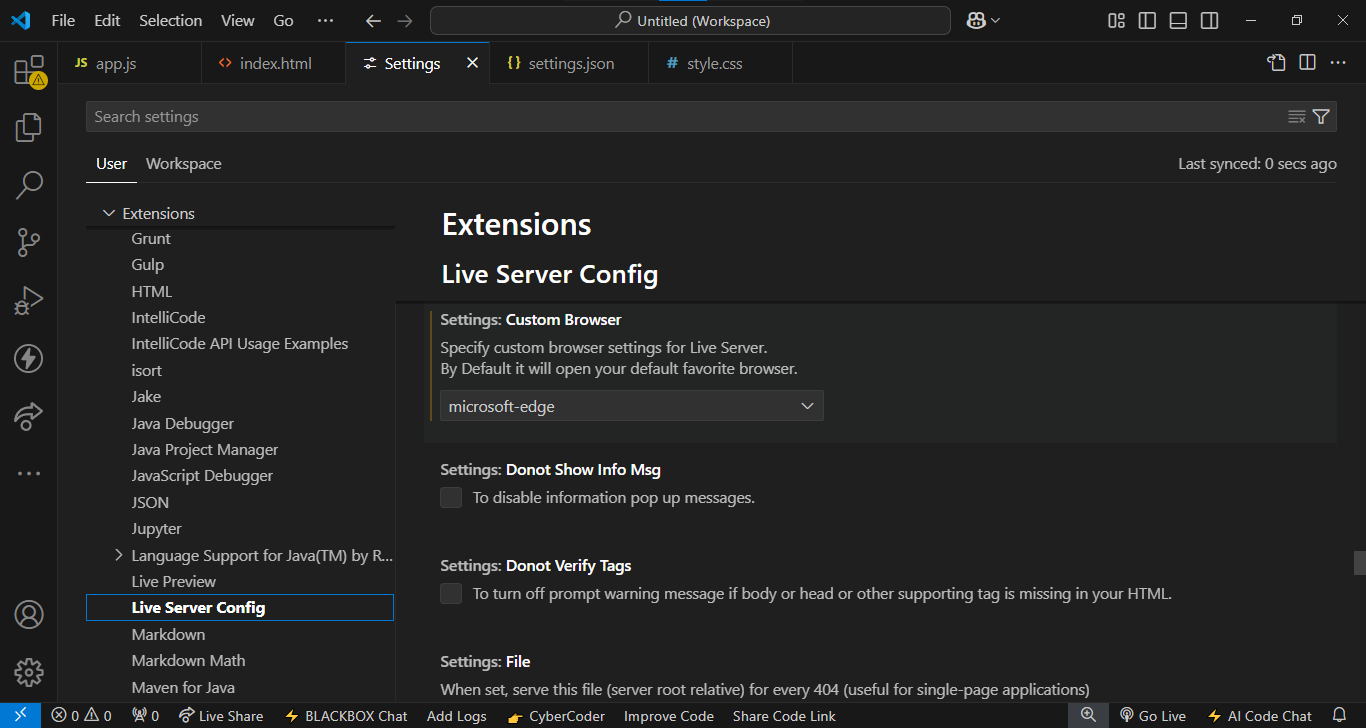Show errors and warnings count
Screen dimensions: 1366x728
point(82,716)
